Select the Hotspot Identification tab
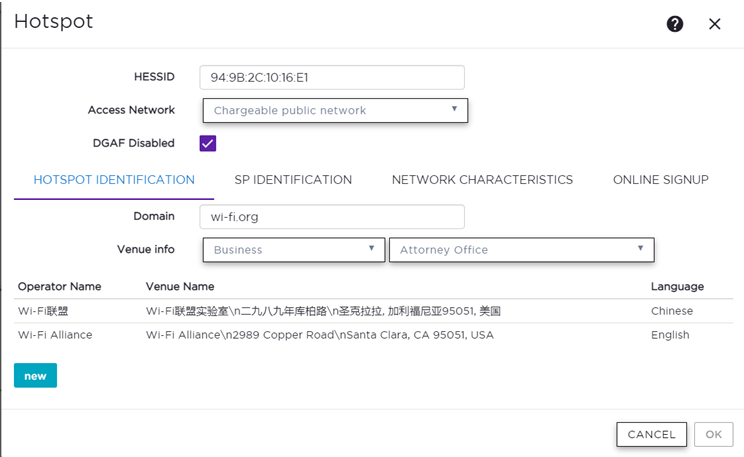 (114, 180)
